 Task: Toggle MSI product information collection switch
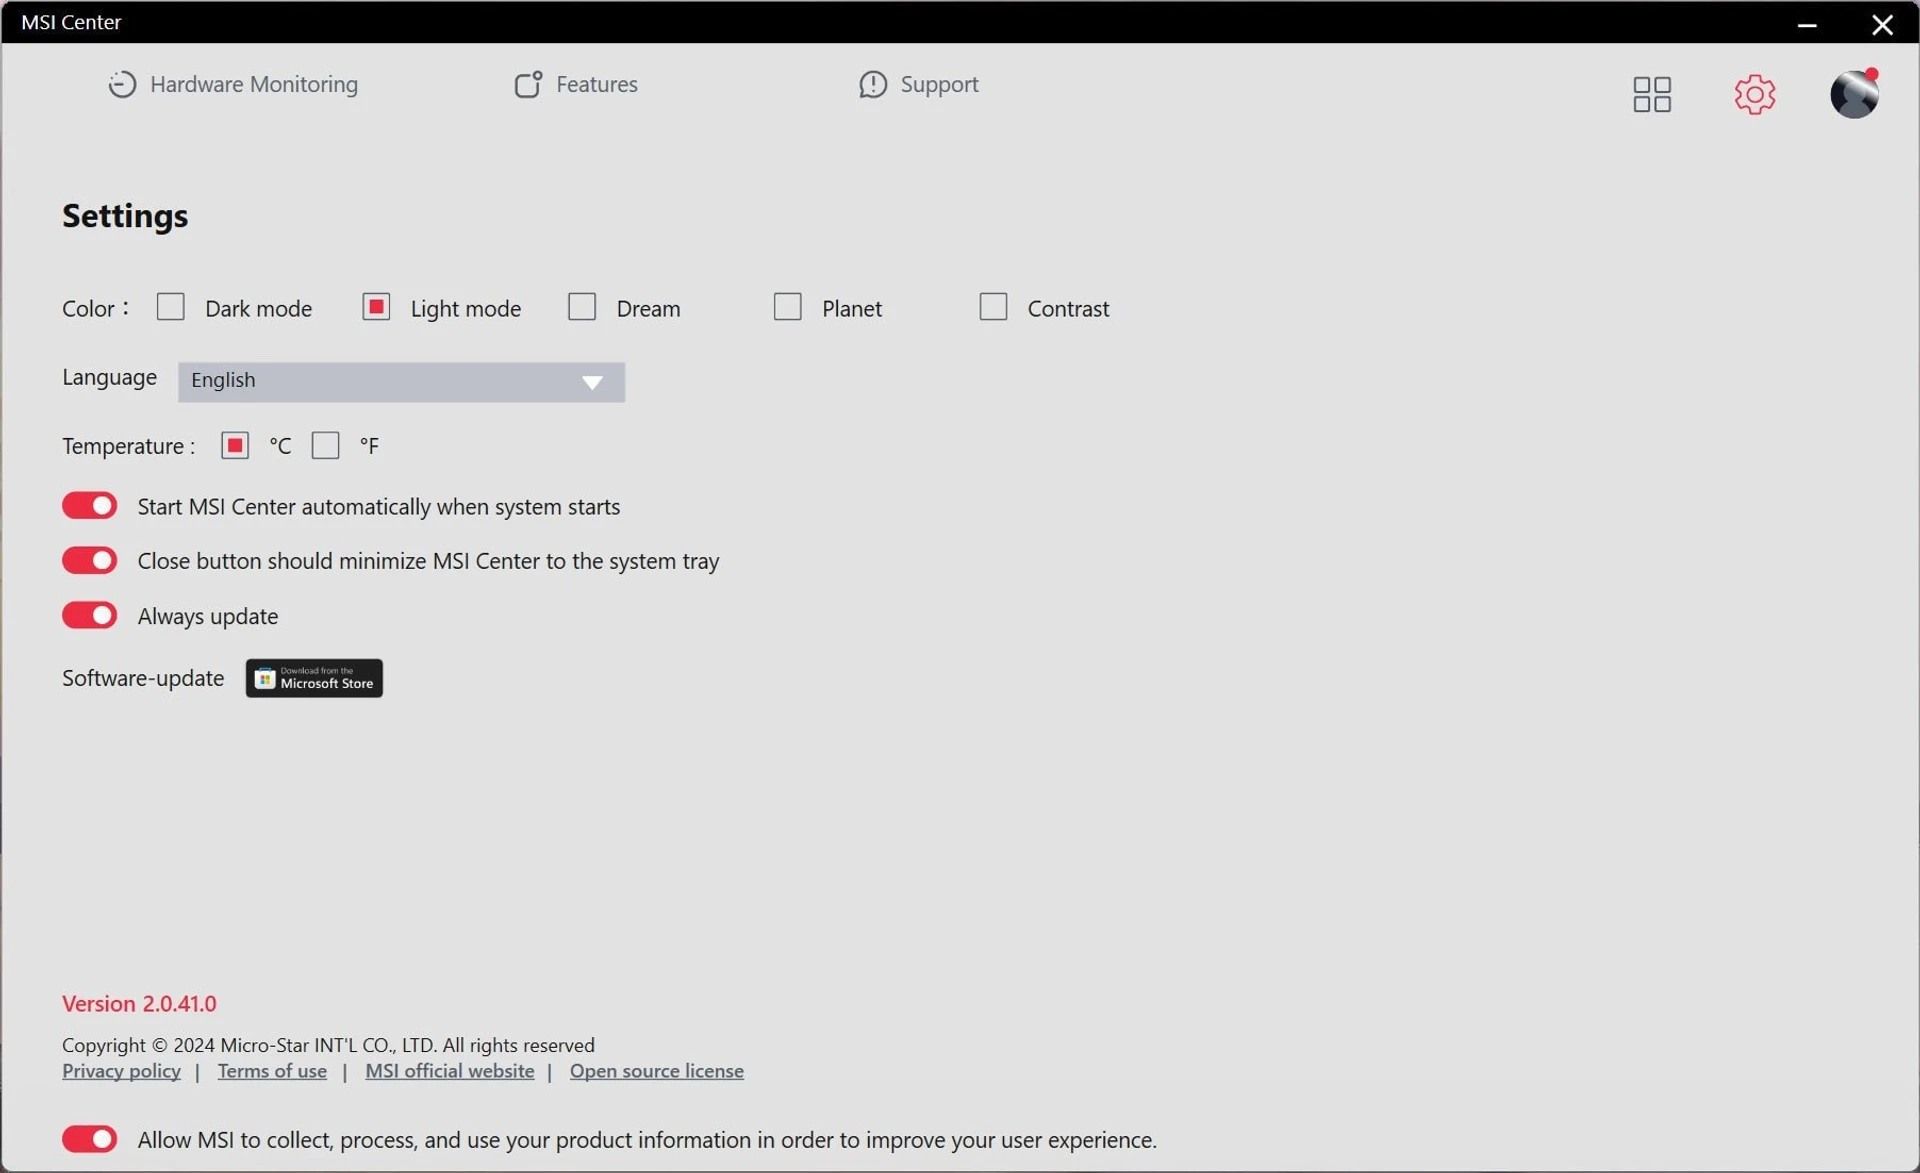[90, 1139]
